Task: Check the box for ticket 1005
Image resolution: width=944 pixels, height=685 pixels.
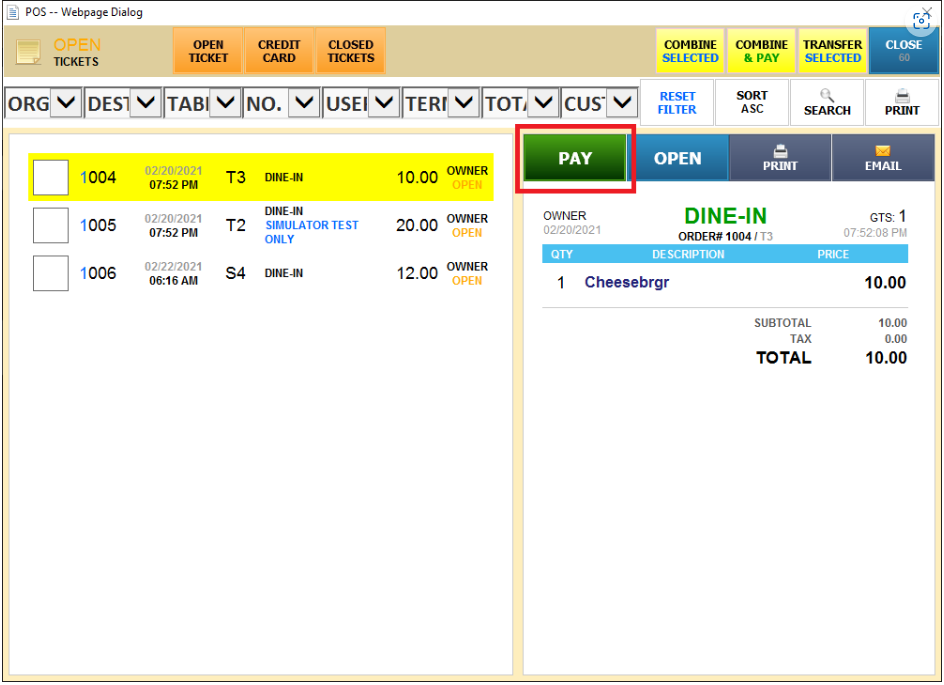Action: pos(51,226)
